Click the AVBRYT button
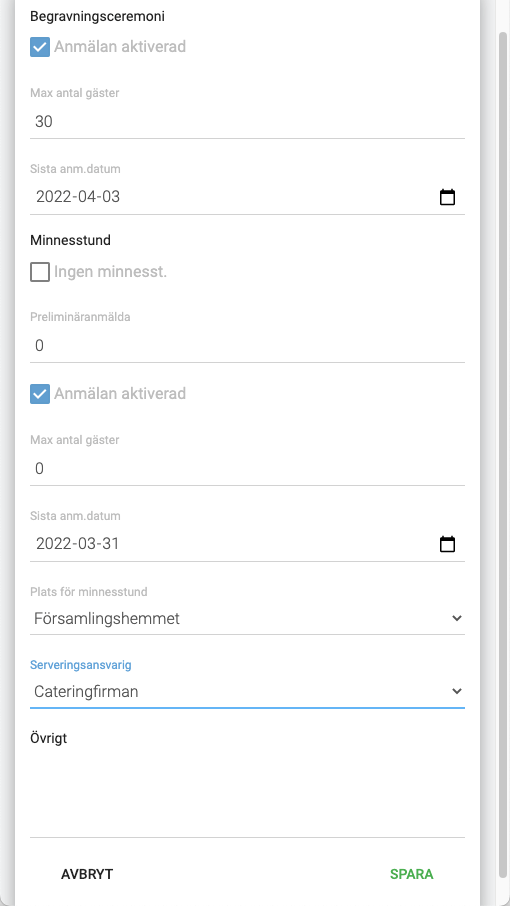 pyautogui.click(x=87, y=874)
